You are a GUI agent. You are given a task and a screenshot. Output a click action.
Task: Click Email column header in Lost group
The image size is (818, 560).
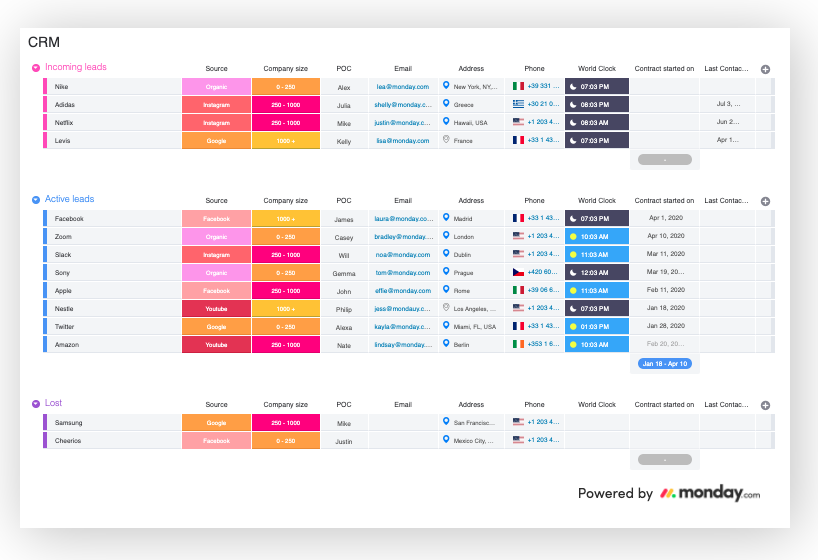coord(403,405)
